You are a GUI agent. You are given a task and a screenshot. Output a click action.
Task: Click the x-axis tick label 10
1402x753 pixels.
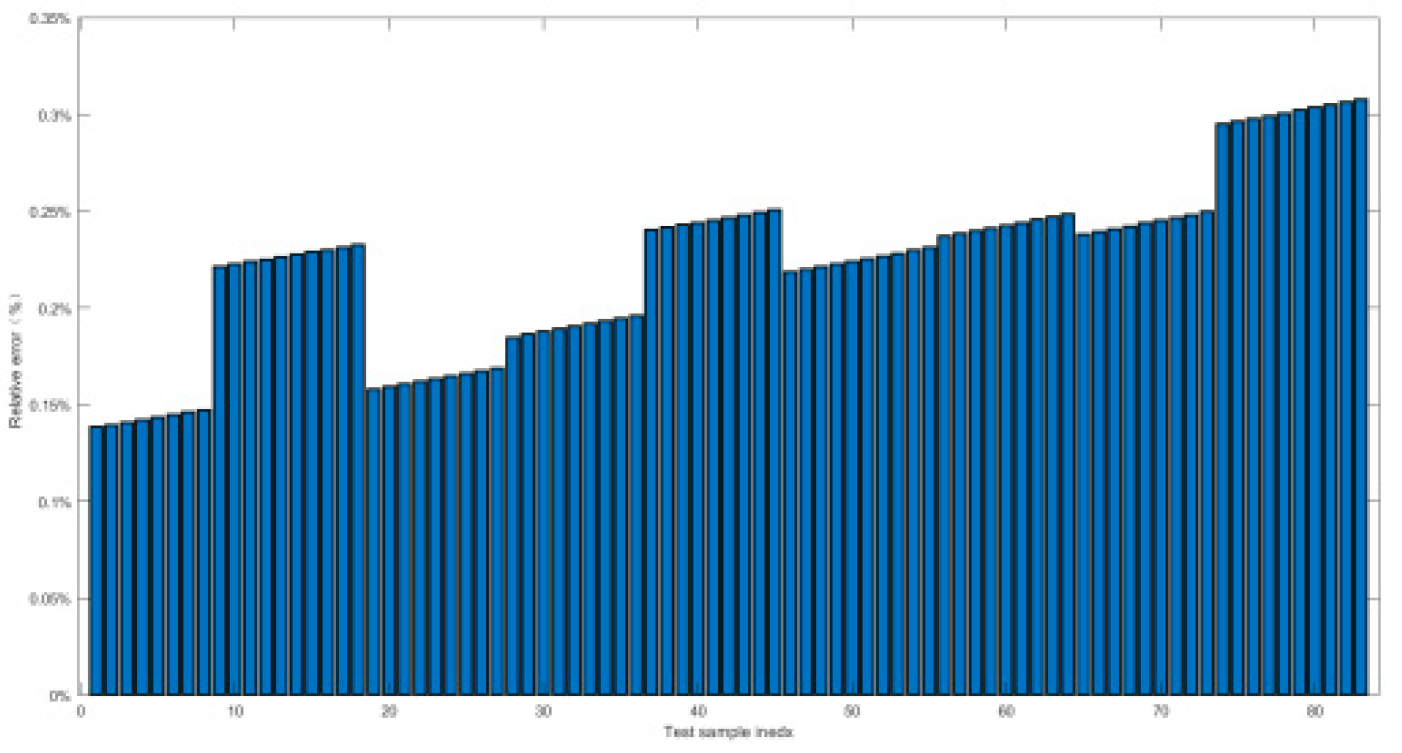[x=235, y=712]
